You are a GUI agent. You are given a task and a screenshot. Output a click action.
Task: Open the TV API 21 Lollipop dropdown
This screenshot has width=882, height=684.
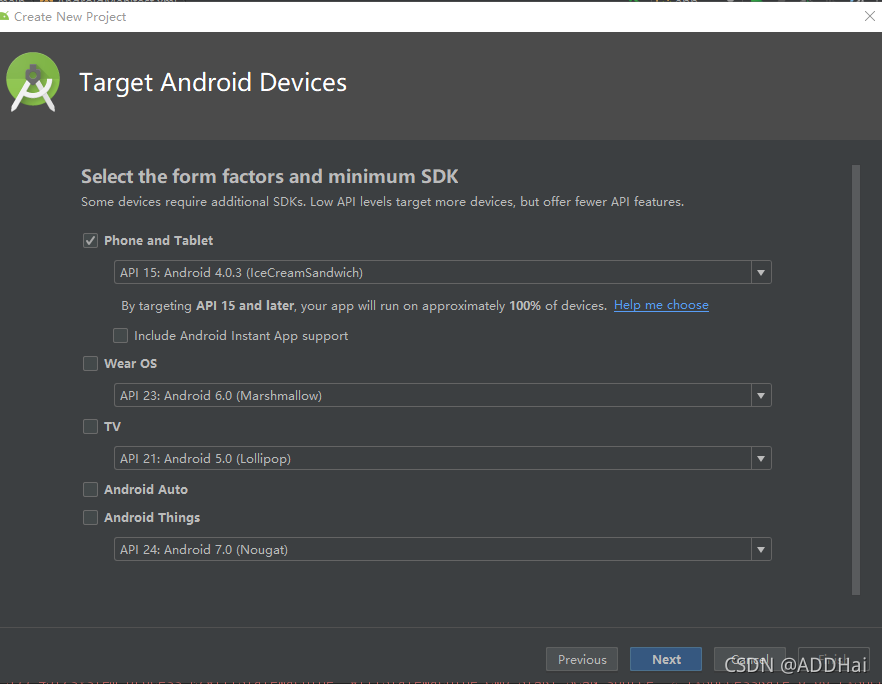click(761, 458)
